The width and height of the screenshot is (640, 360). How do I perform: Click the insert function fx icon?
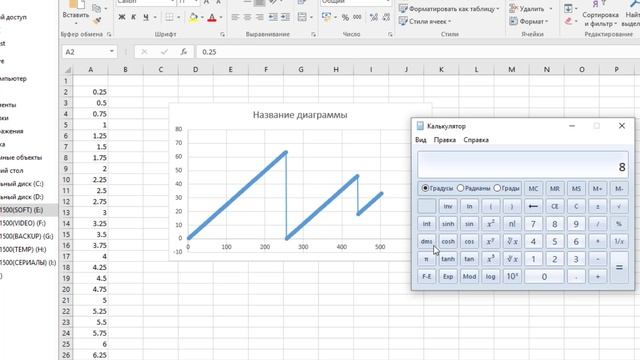click(184, 52)
